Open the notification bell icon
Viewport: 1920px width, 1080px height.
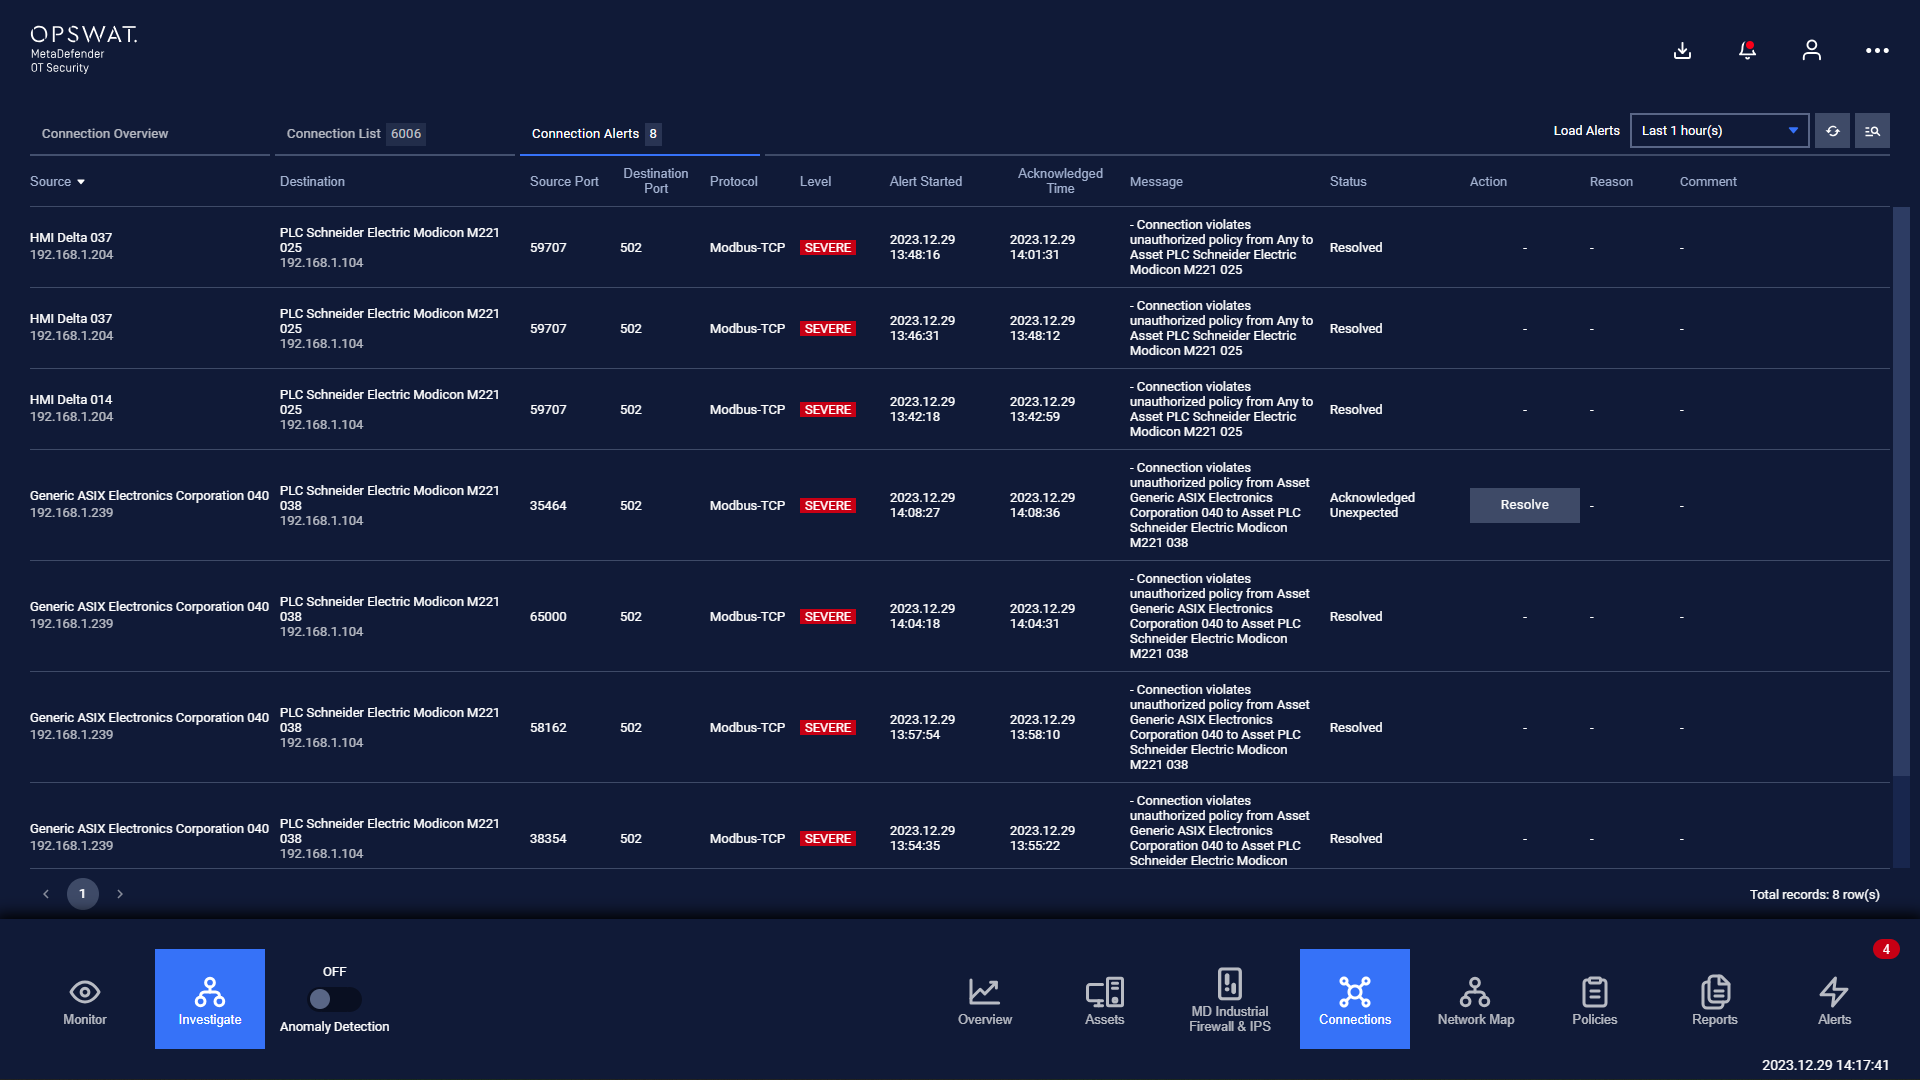click(x=1747, y=50)
